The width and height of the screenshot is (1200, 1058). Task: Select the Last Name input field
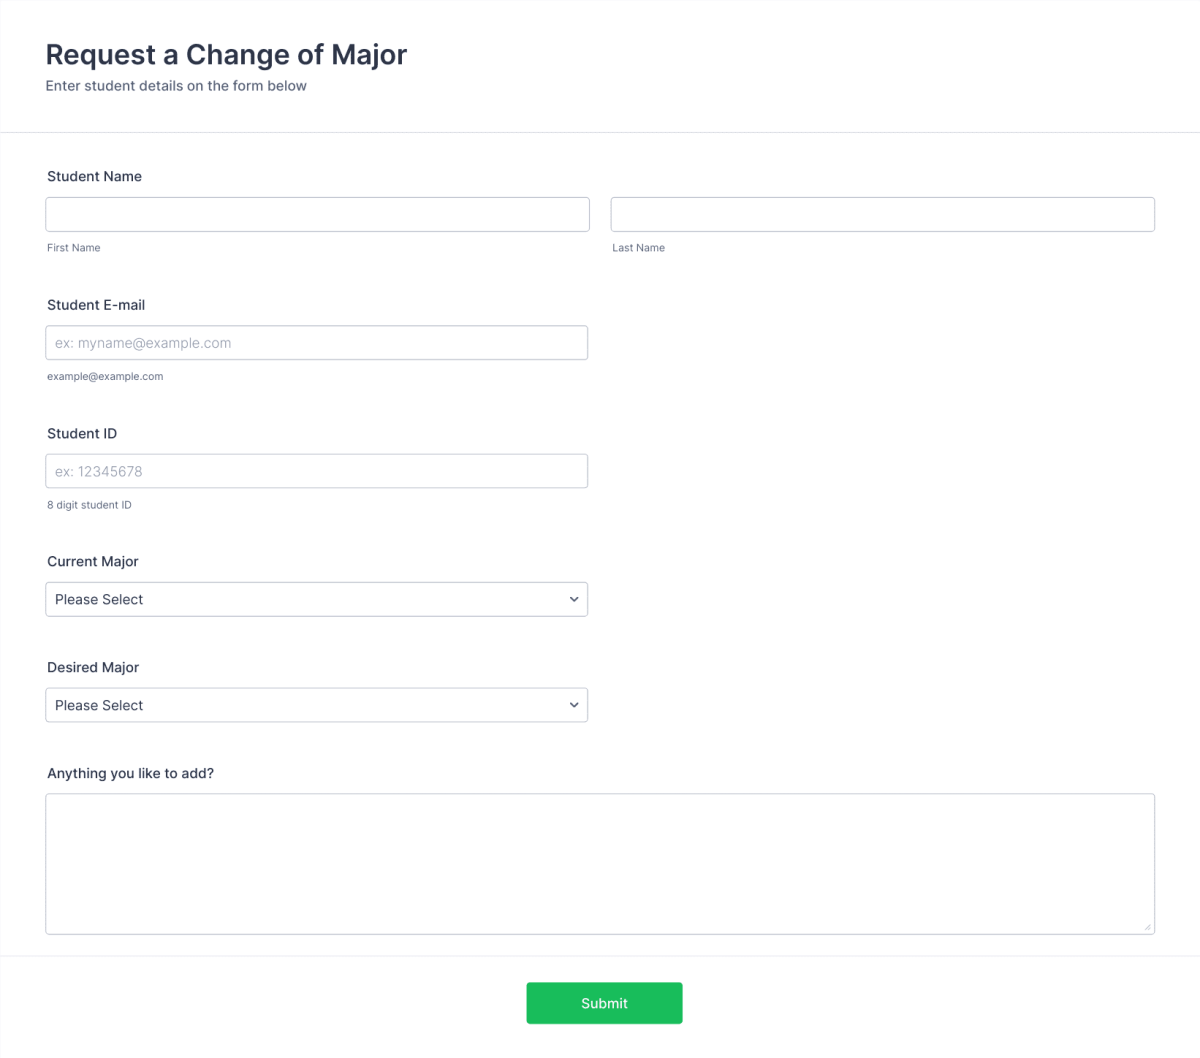tap(882, 214)
